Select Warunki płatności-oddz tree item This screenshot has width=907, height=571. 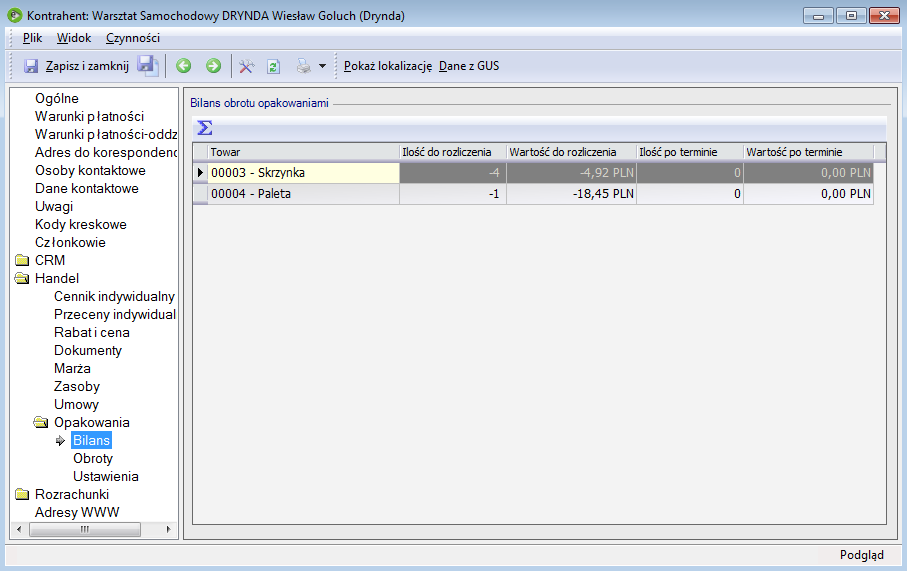pos(106,134)
